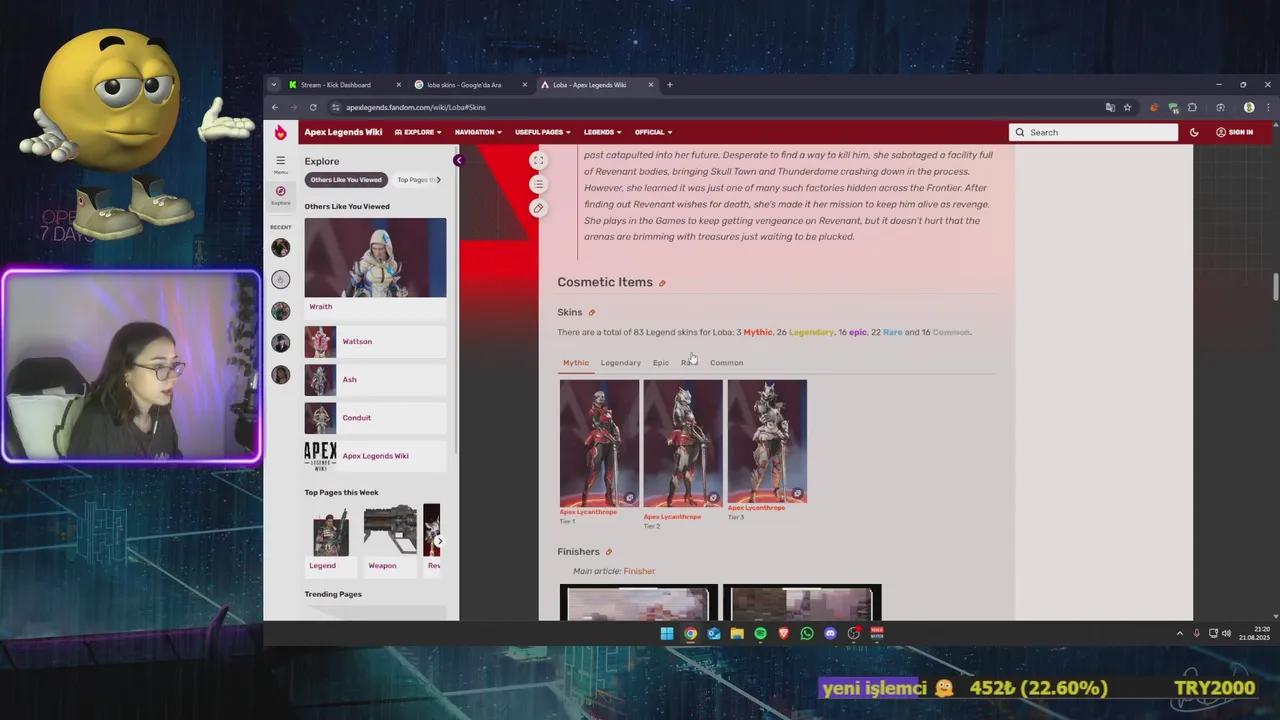Screen dimensions: 1280x720
Task: Open Spotify from the taskbar
Action: (x=760, y=633)
